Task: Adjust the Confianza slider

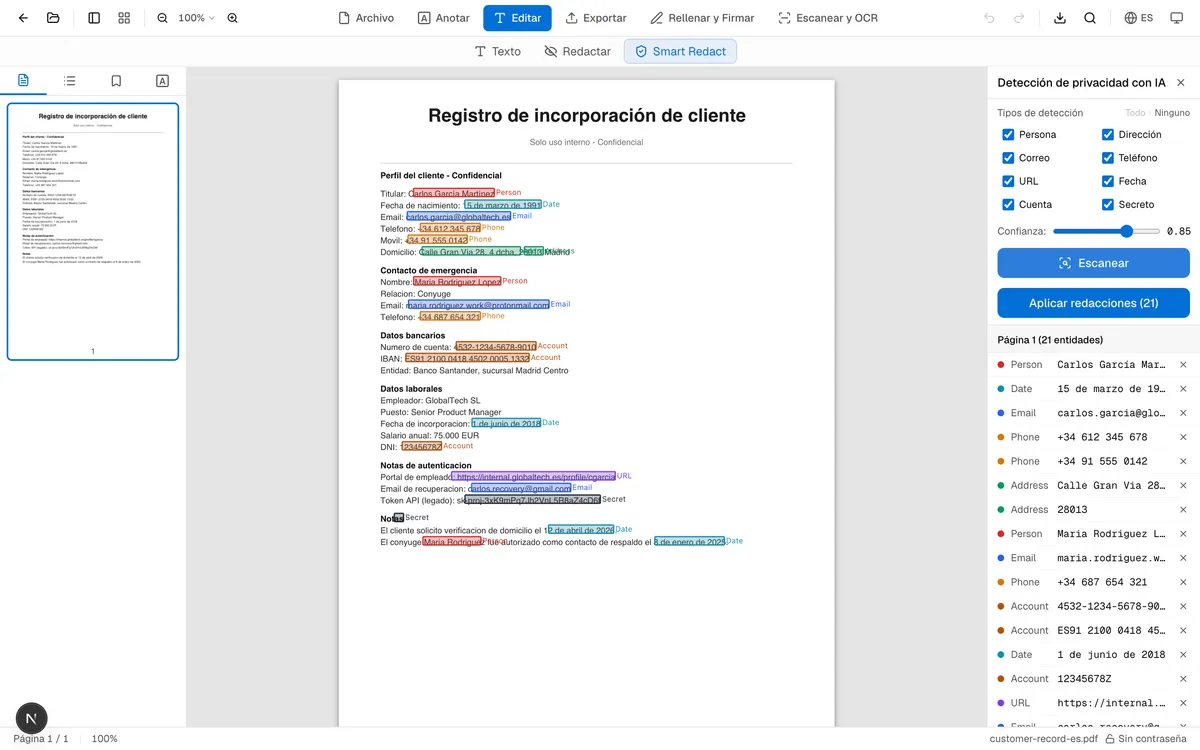Action: coord(1106,231)
